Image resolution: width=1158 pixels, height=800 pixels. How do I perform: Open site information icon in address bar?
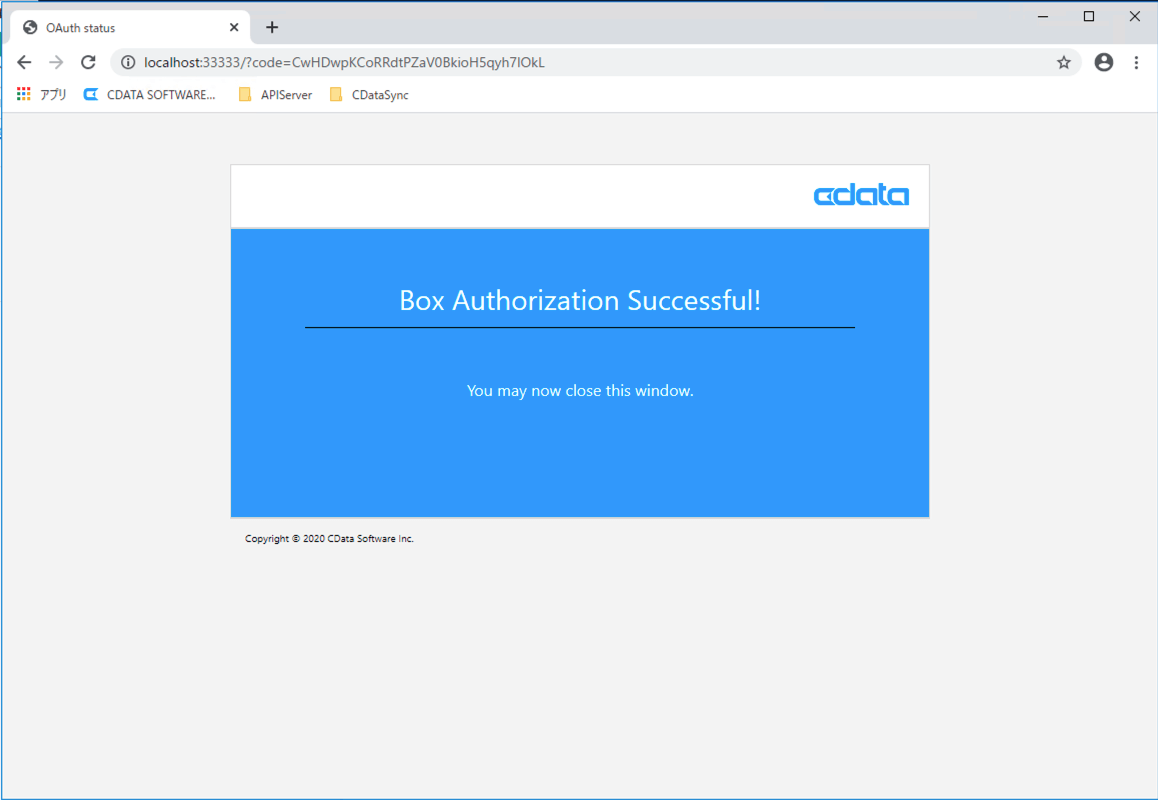(x=128, y=62)
